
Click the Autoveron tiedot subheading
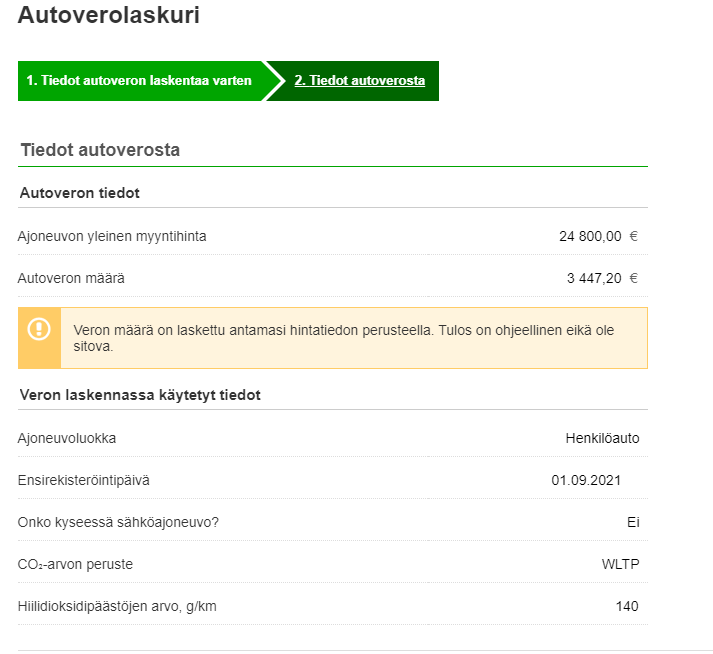80,192
